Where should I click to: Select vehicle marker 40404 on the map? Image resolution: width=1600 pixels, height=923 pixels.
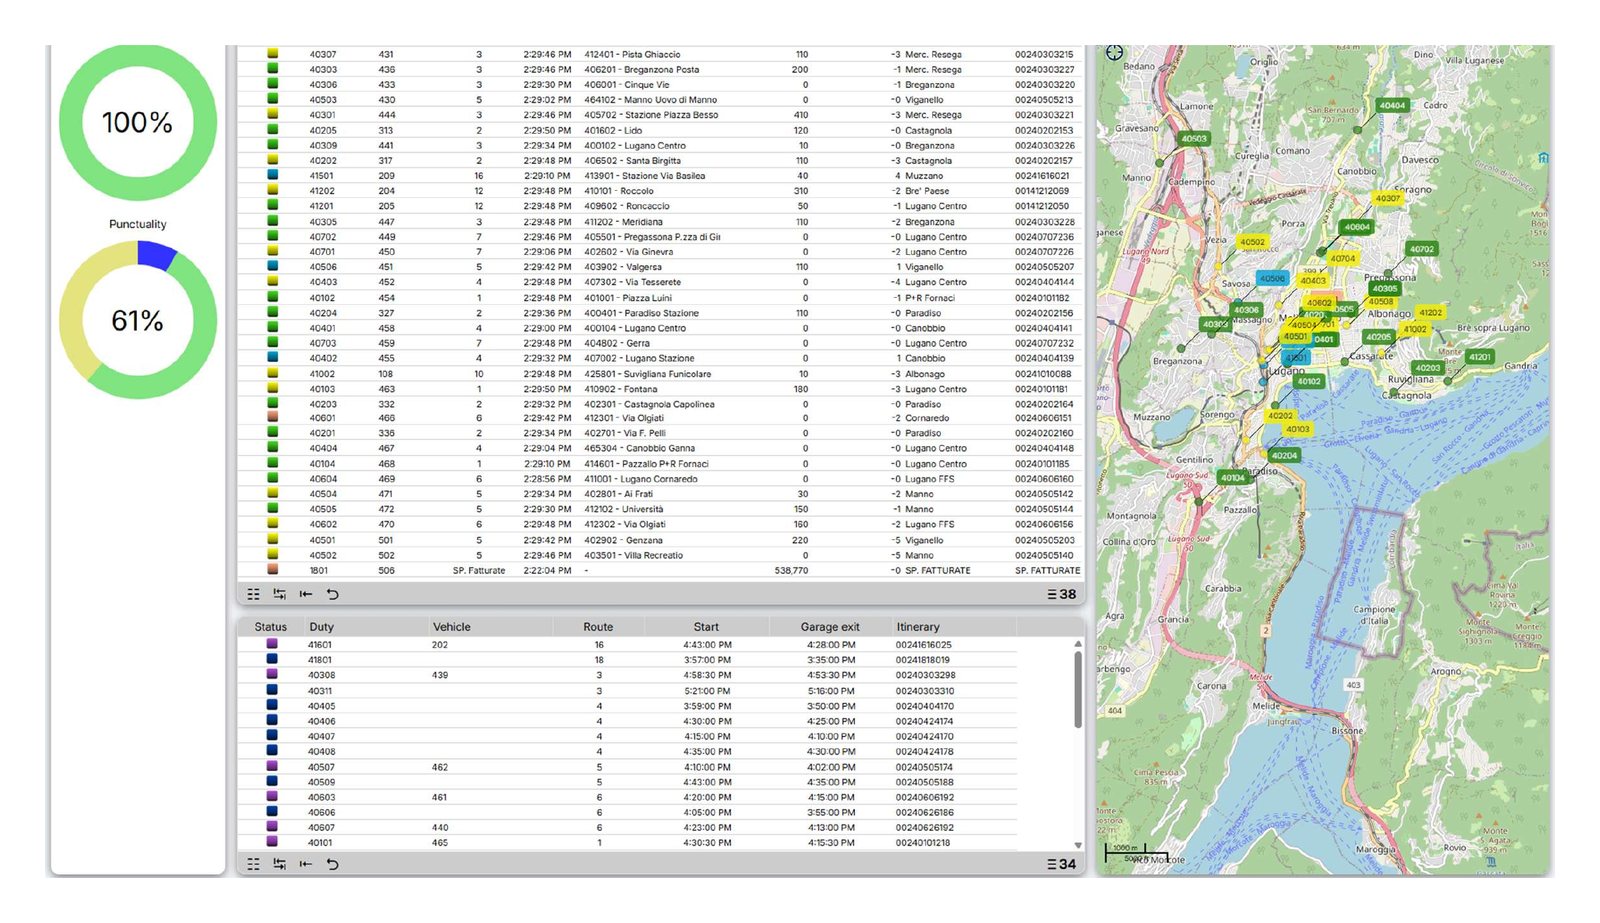(x=1392, y=105)
